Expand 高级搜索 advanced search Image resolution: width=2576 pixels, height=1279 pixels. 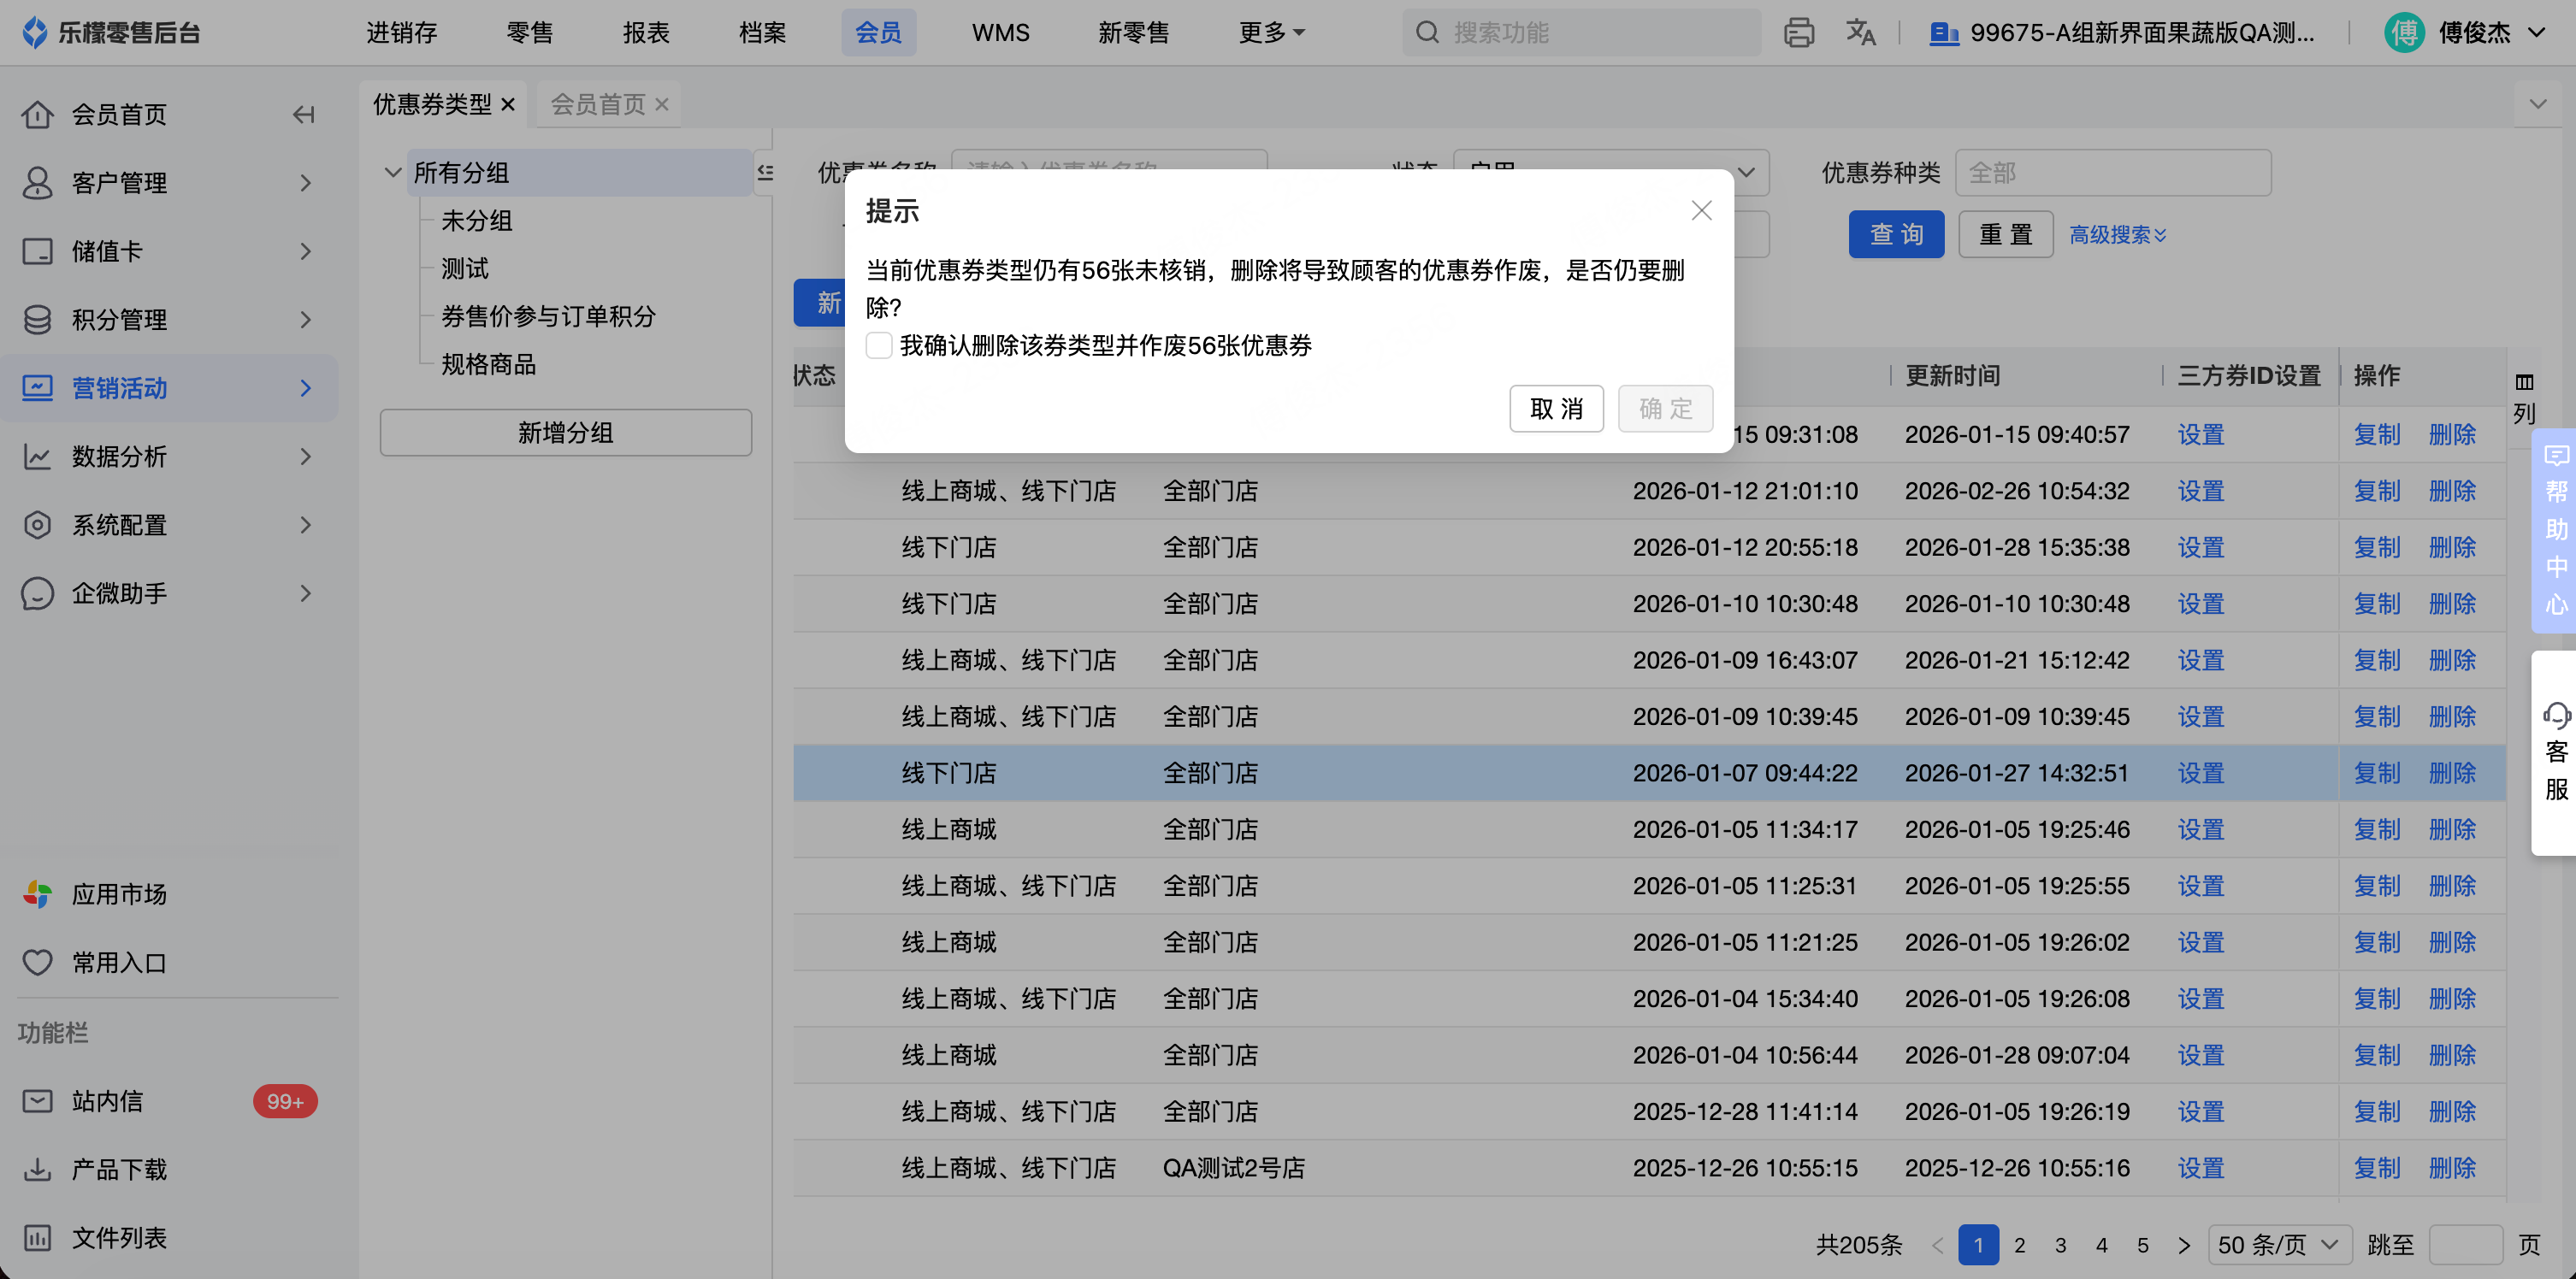pyautogui.click(x=2117, y=235)
